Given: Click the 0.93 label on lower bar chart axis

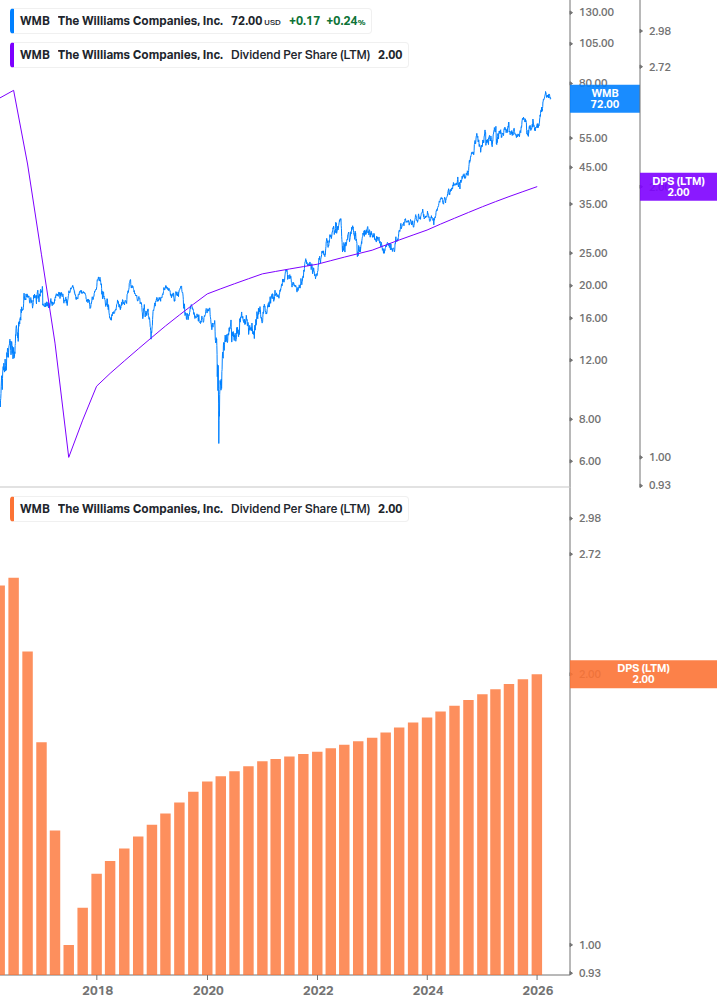Looking at the screenshot, I should [x=589, y=973].
